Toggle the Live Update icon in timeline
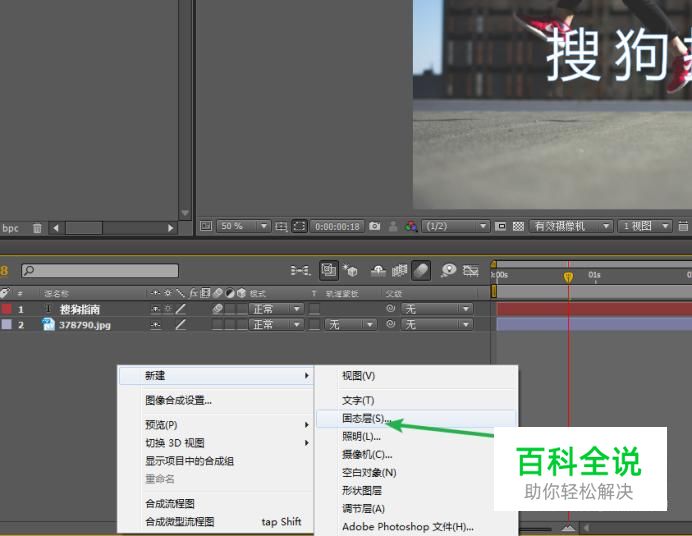This screenshot has height=536, width=692. [329, 270]
